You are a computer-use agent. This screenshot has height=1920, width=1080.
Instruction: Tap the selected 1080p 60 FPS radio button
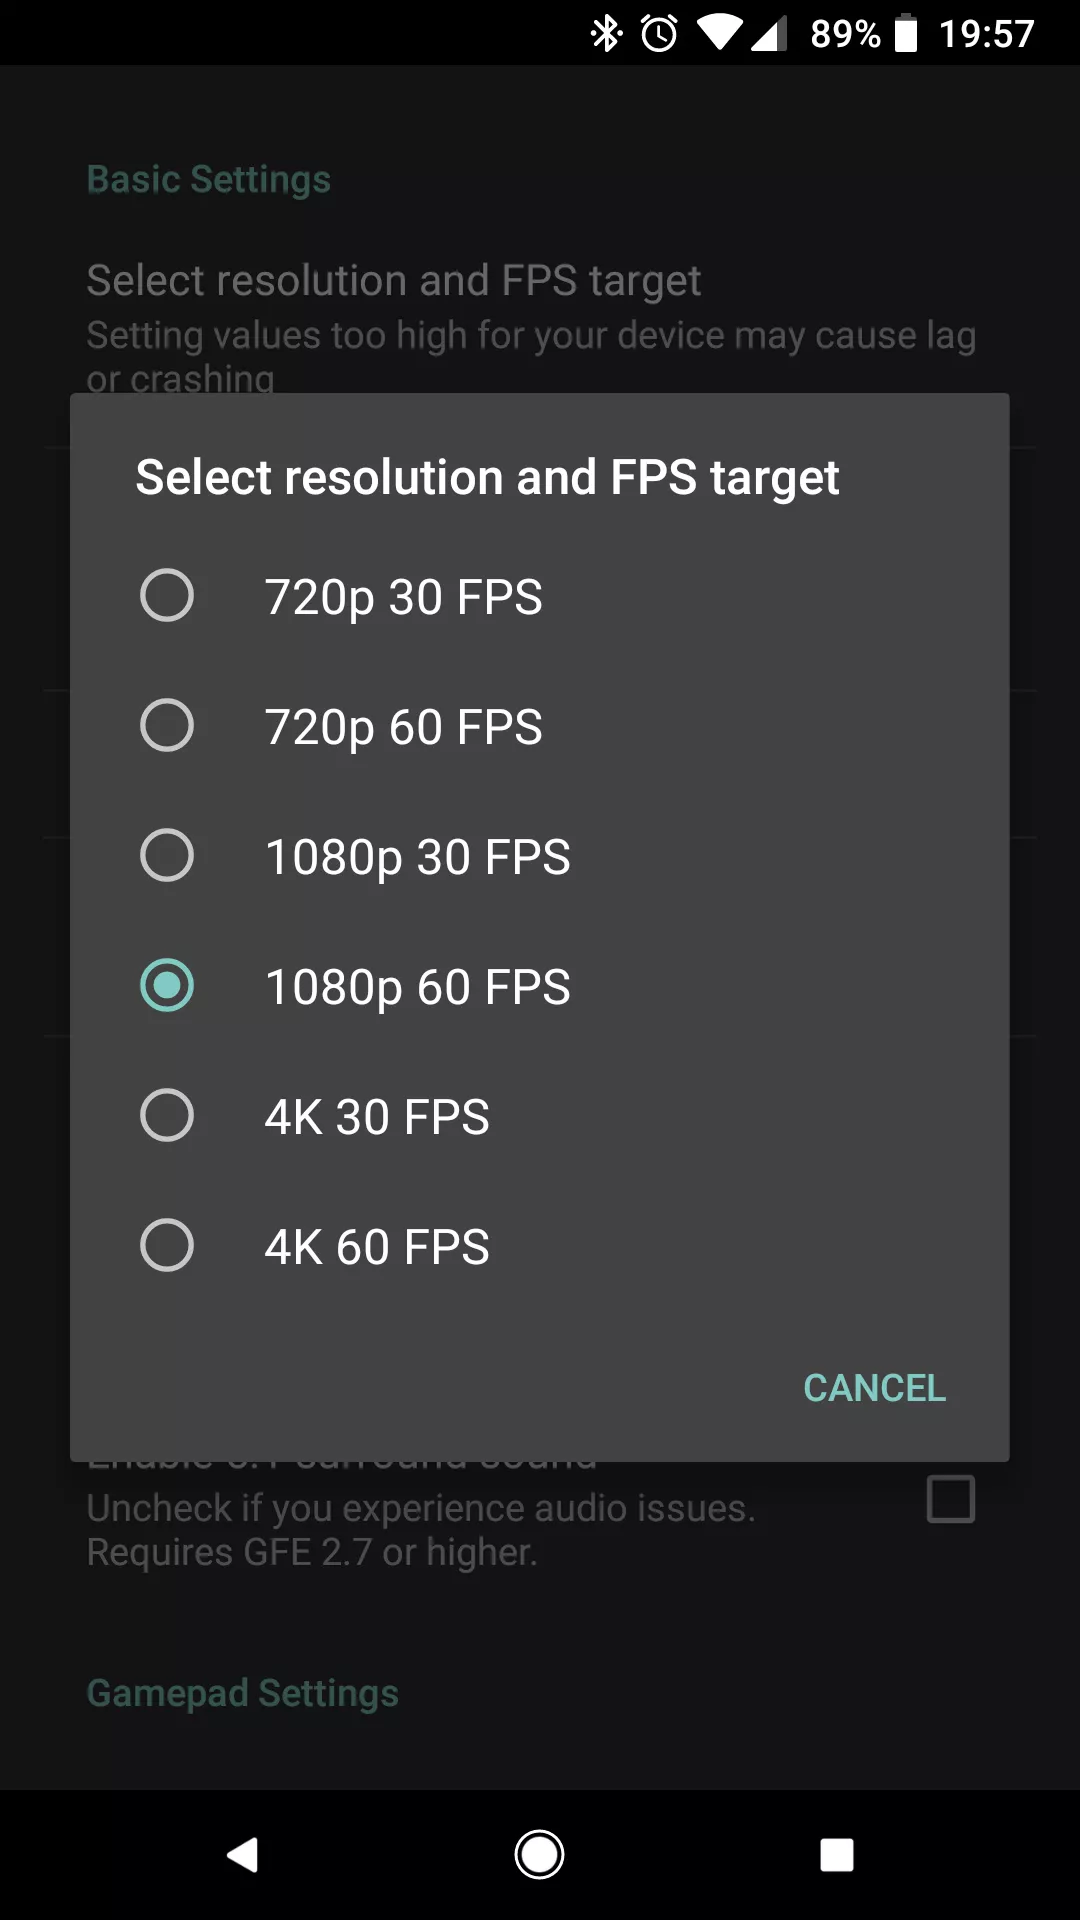click(x=167, y=986)
